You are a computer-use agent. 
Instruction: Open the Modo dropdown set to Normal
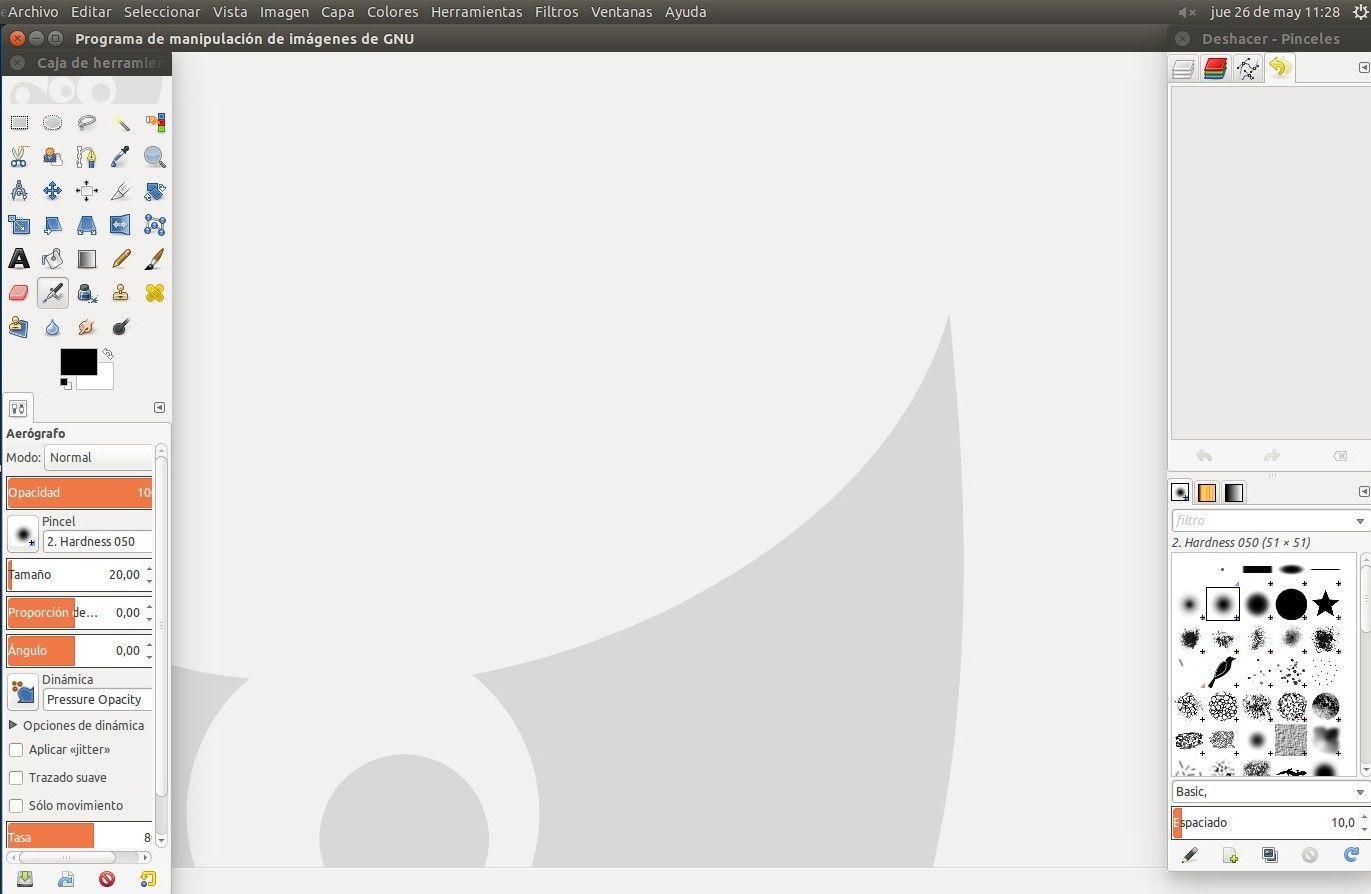tap(98, 457)
